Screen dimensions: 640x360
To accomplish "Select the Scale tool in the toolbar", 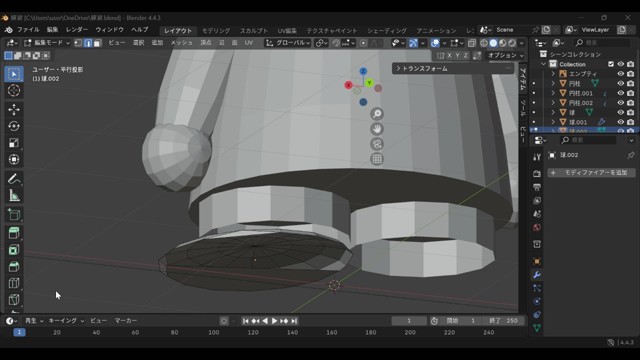I will pyautogui.click(x=14, y=143).
